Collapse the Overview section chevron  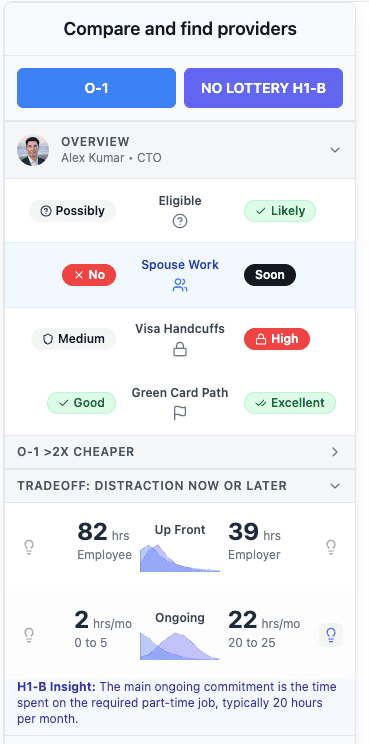point(335,150)
